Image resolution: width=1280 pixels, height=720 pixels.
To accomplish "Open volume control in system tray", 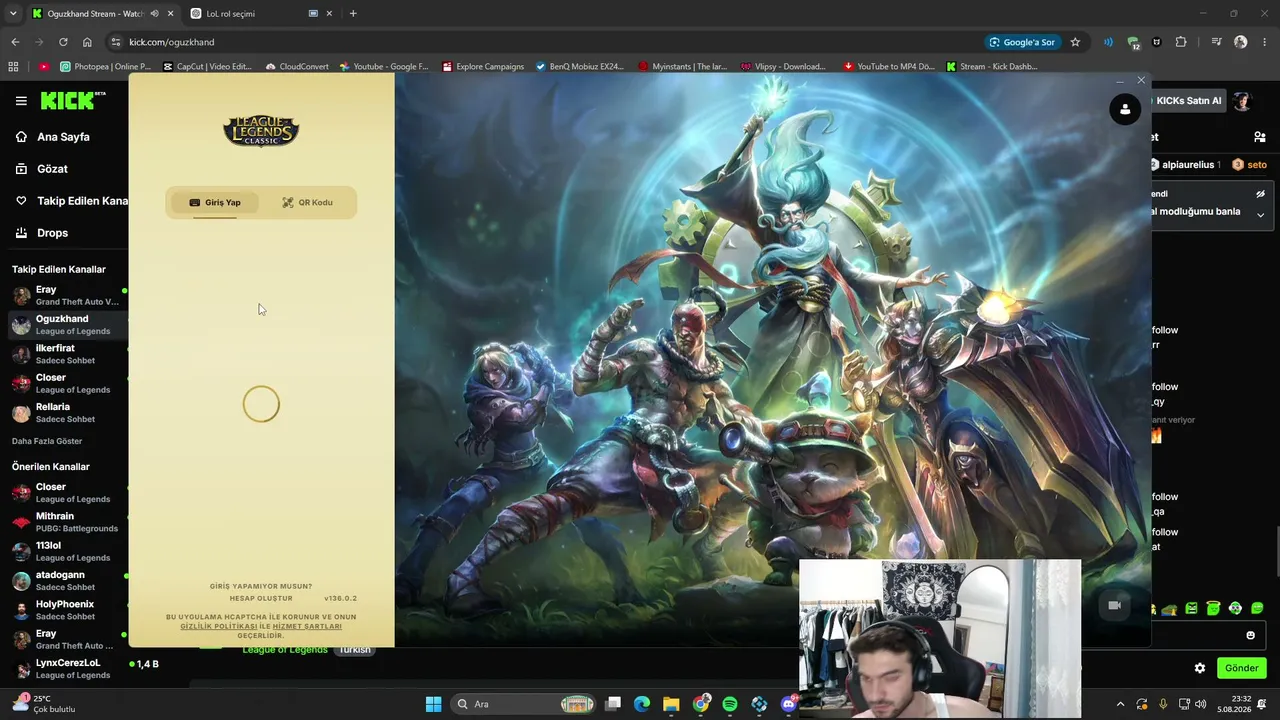I will (1200, 704).
